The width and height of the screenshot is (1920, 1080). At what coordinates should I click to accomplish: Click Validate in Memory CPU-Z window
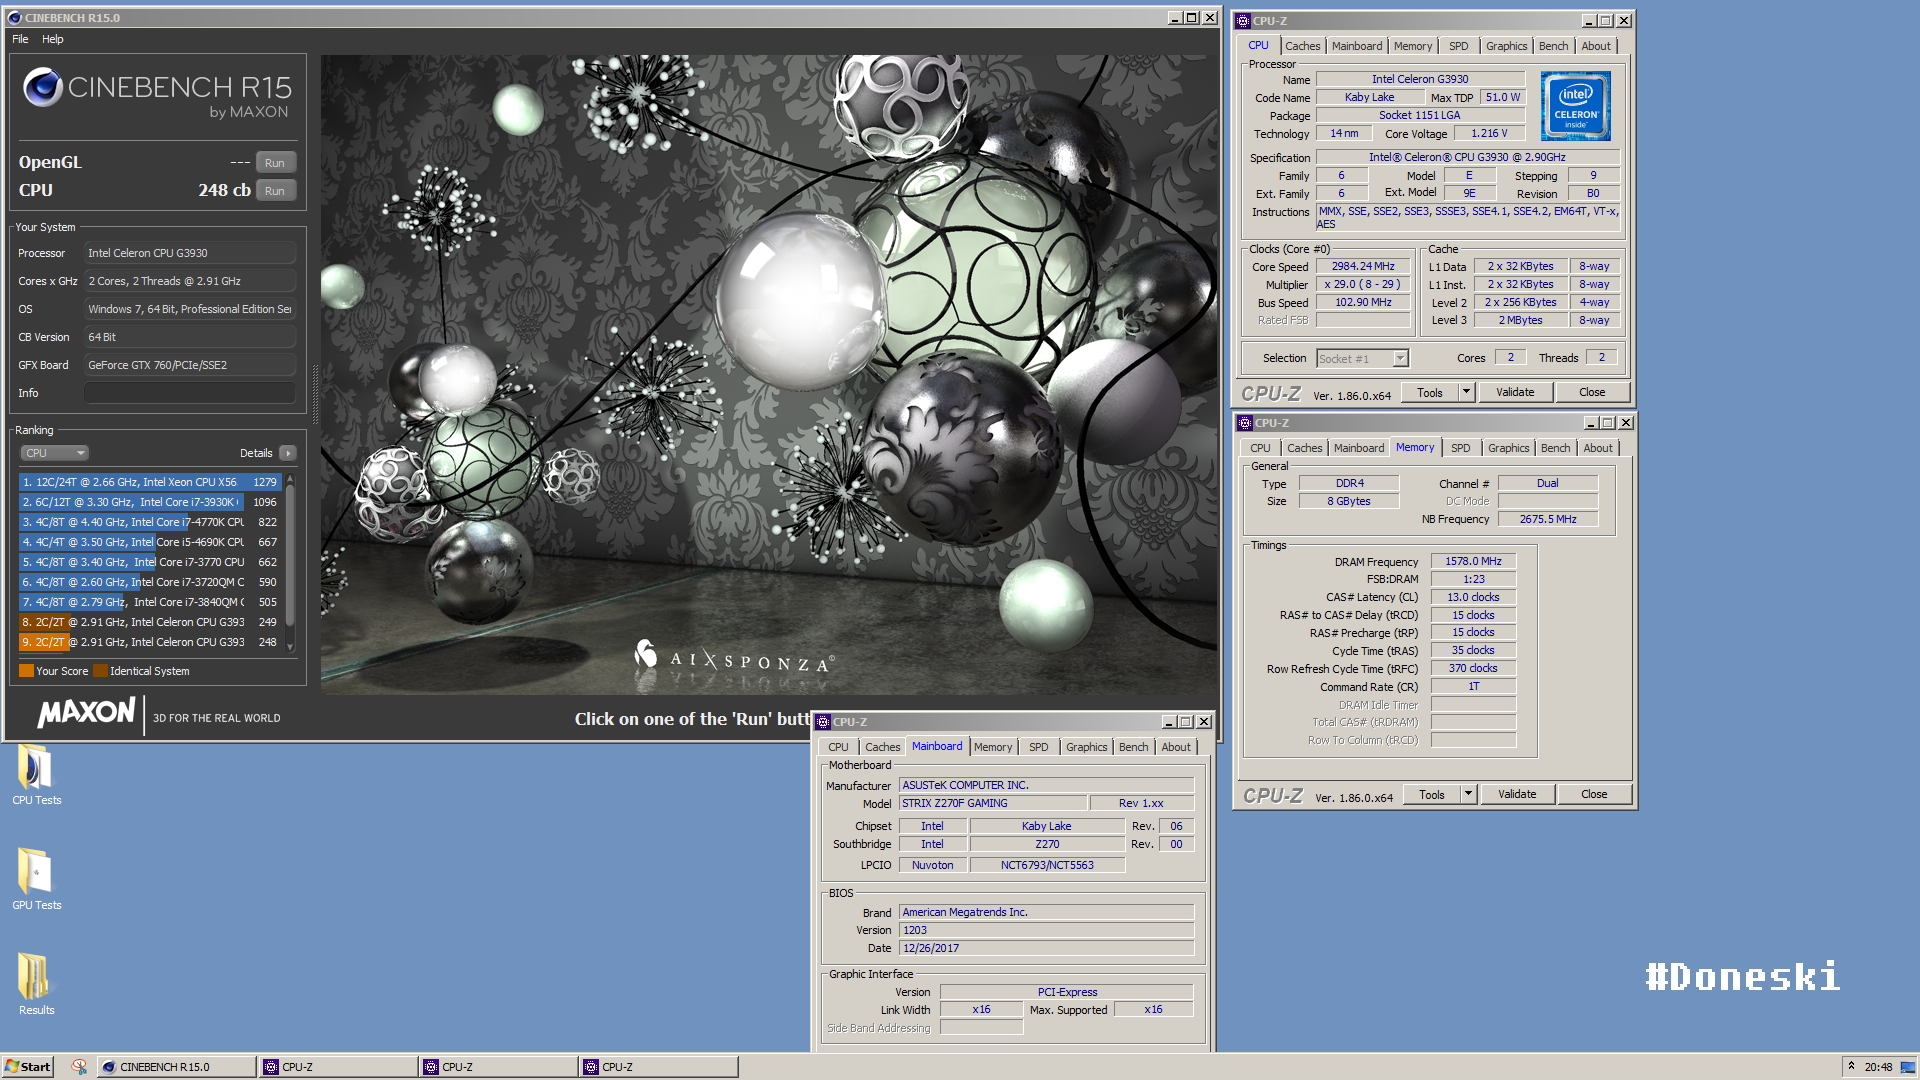[1517, 795]
